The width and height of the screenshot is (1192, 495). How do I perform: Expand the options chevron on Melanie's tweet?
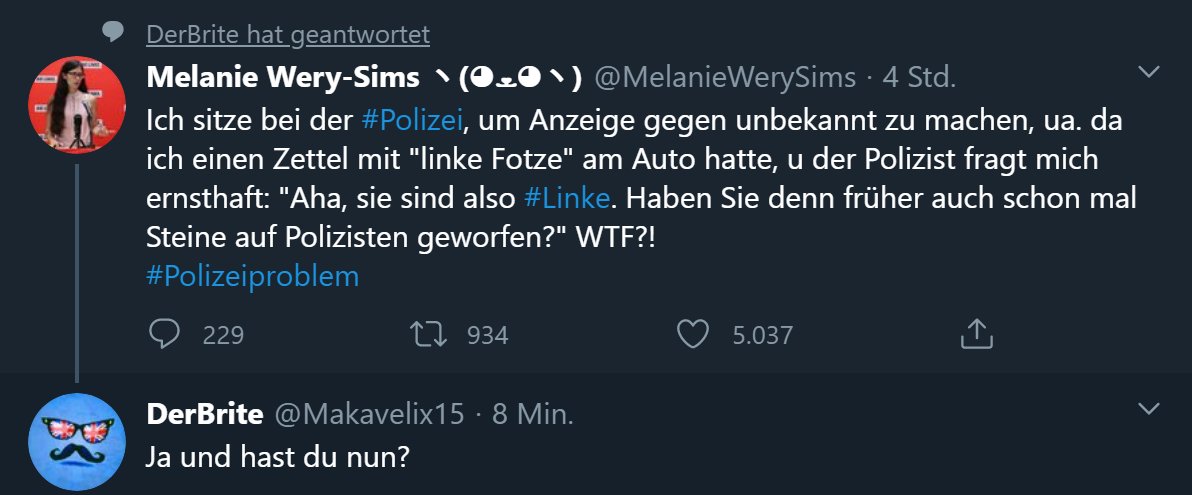[x=1150, y=71]
